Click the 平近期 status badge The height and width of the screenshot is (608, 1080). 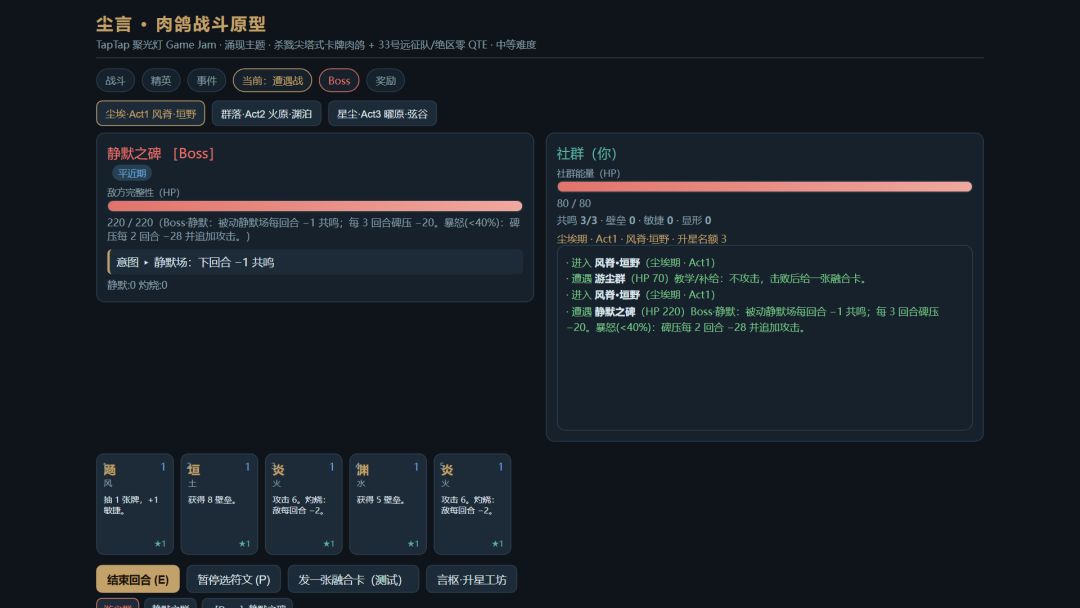[132, 173]
